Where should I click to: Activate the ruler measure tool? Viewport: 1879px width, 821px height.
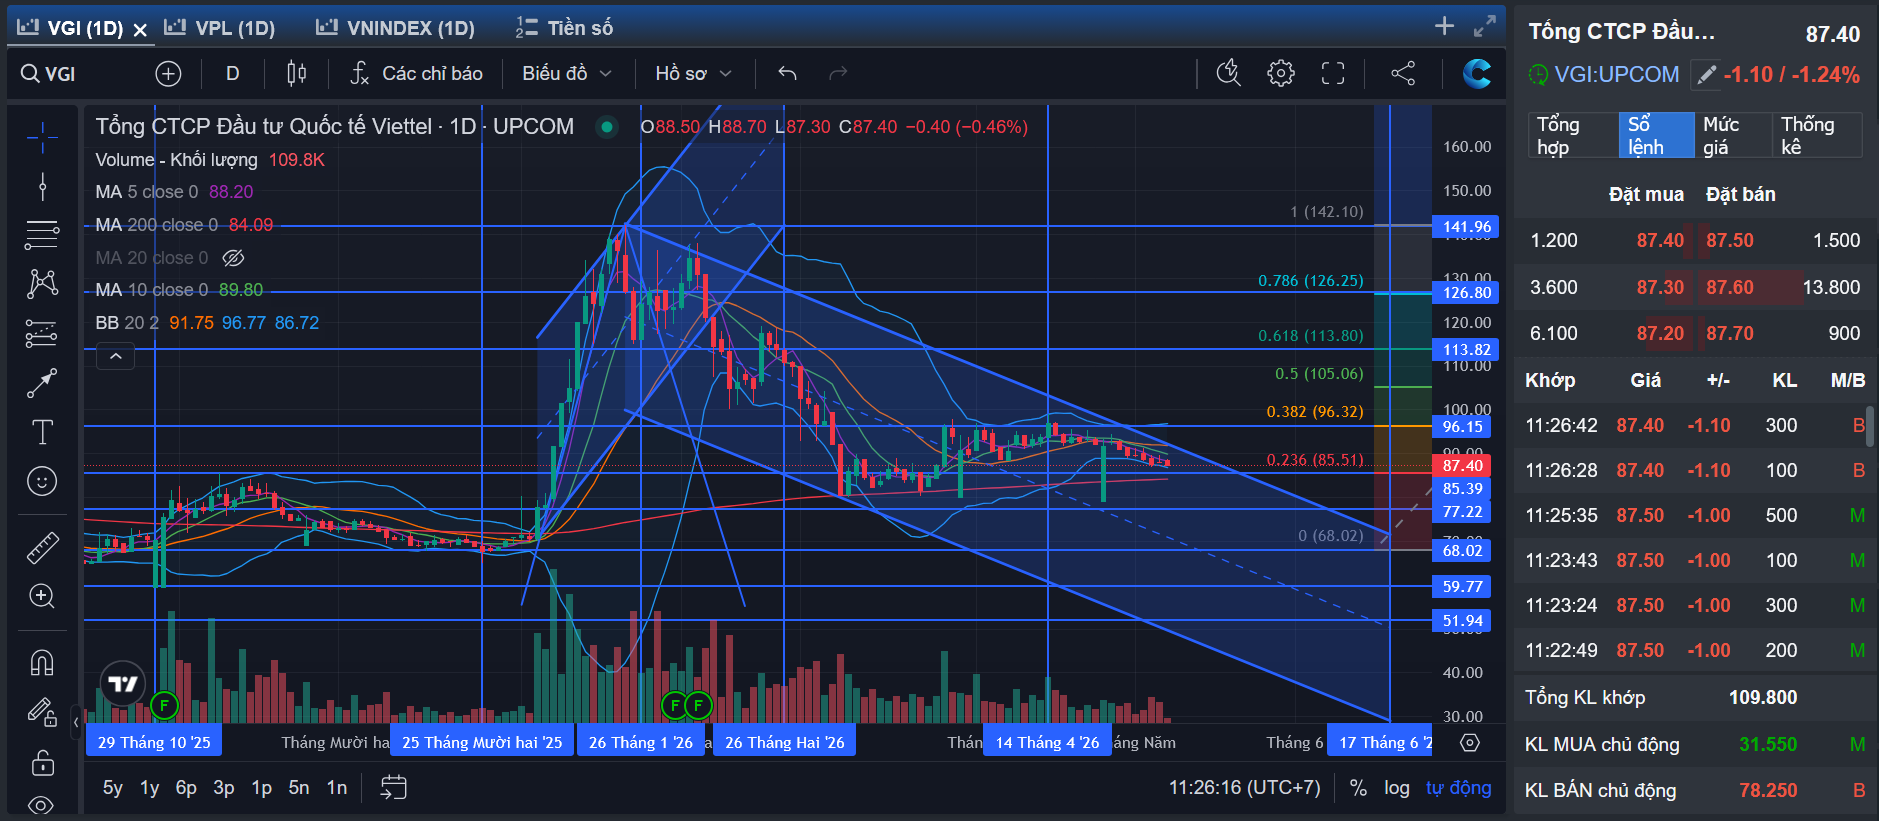pos(42,547)
